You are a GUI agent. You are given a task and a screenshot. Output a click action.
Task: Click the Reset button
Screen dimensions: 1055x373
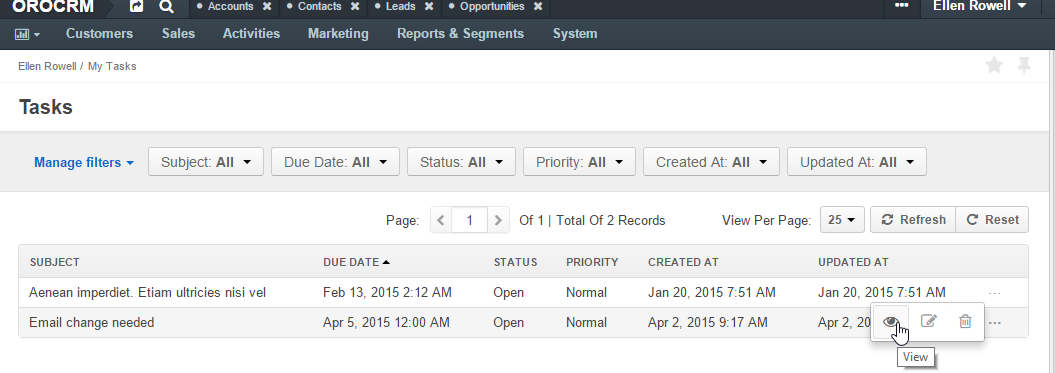(992, 220)
